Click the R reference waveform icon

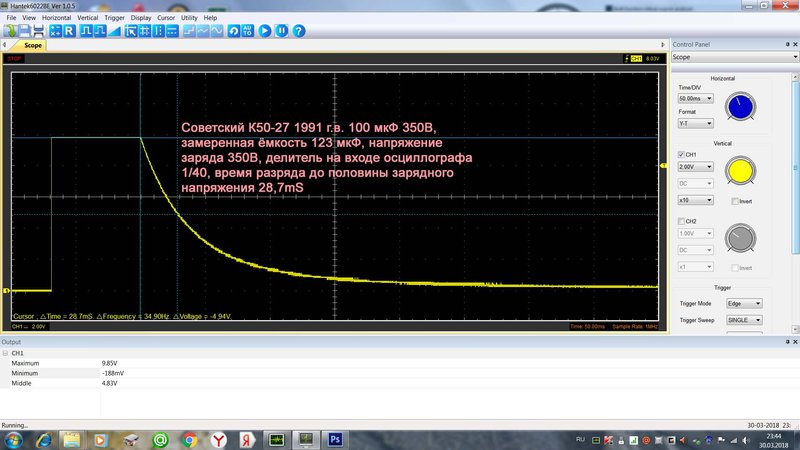point(69,31)
